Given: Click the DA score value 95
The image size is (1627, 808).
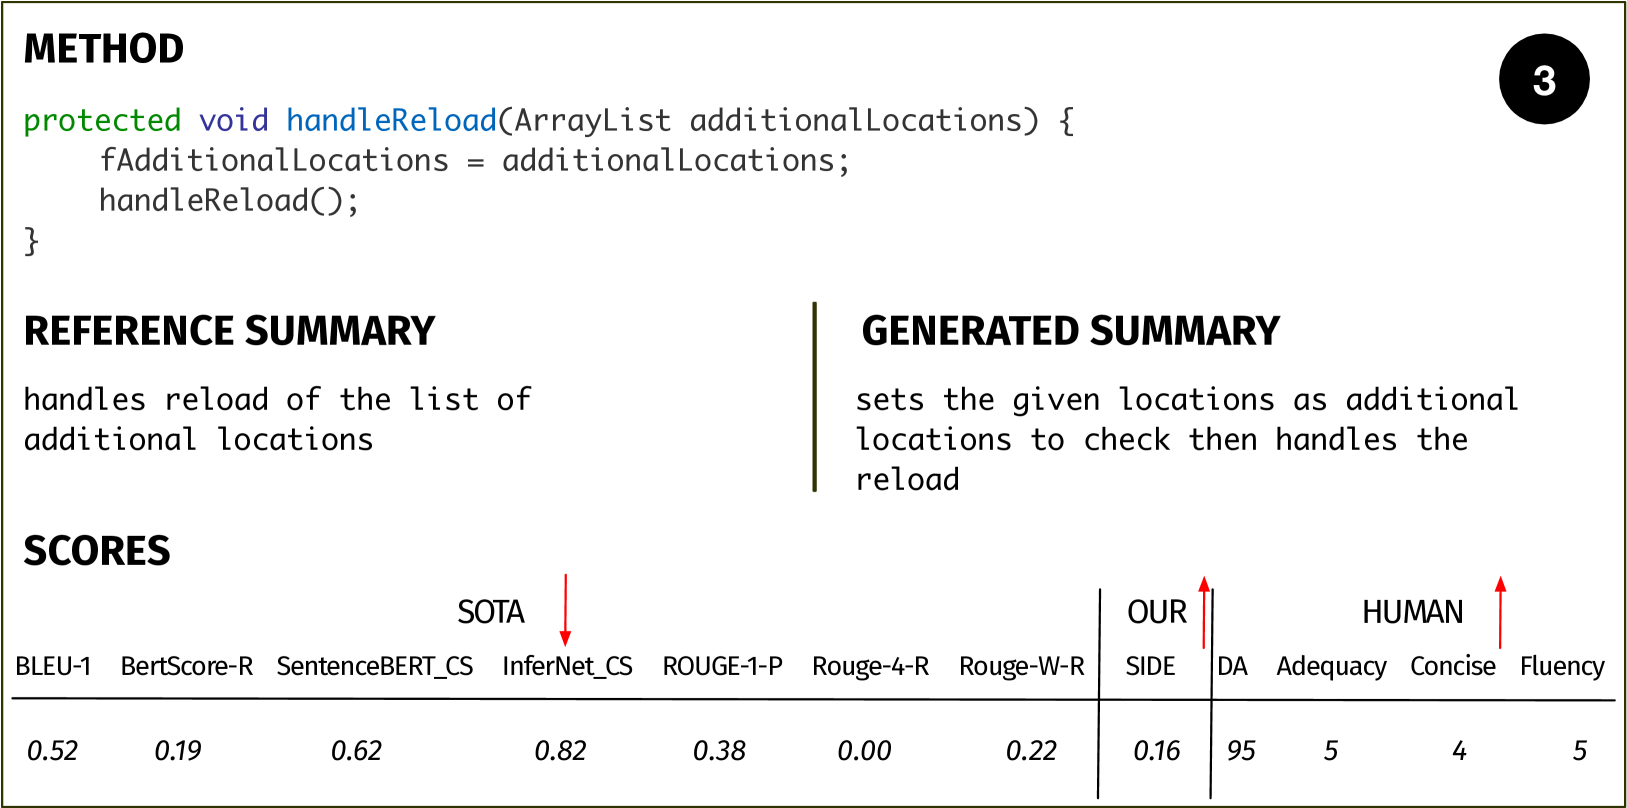Looking at the screenshot, I should point(1241,751).
